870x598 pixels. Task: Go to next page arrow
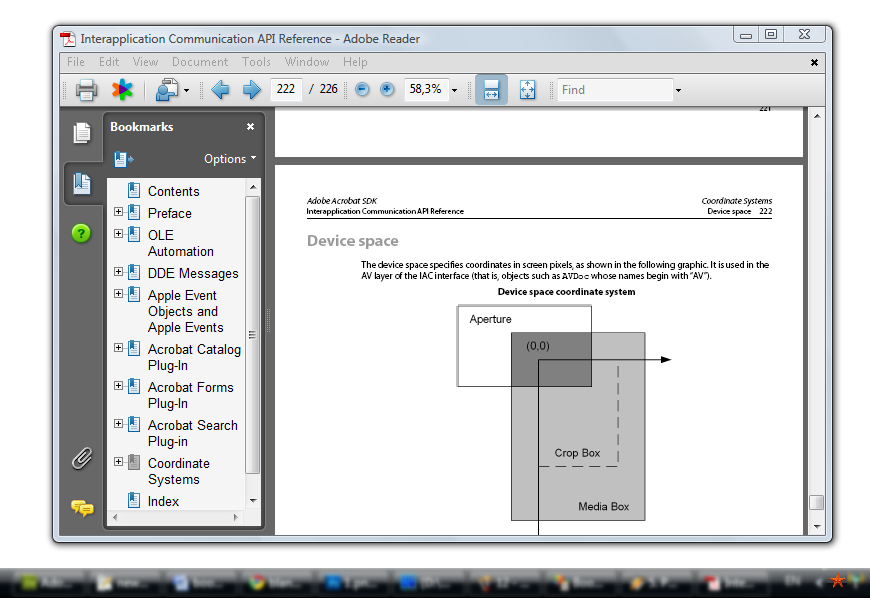click(x=251, y=90)
